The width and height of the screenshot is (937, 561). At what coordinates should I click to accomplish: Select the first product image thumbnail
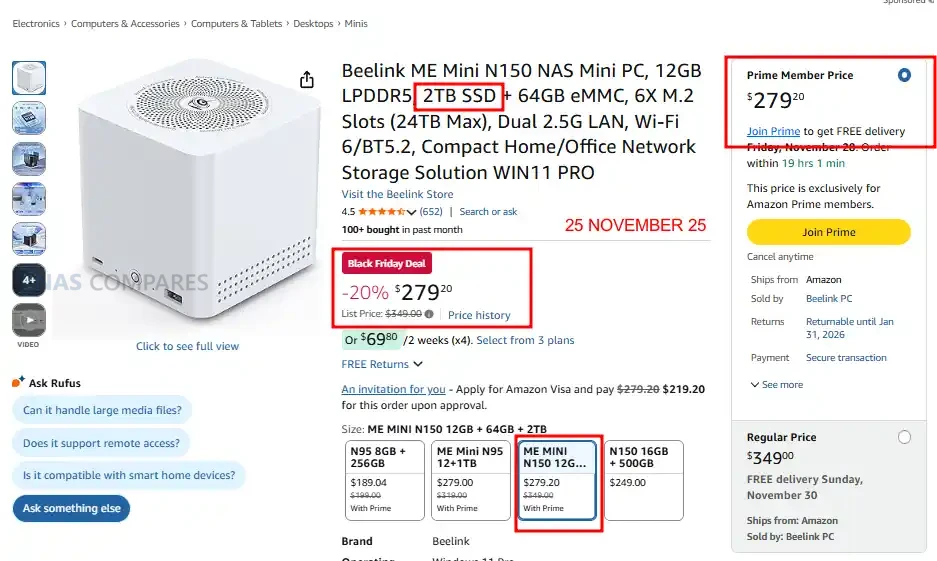[28, 78]
